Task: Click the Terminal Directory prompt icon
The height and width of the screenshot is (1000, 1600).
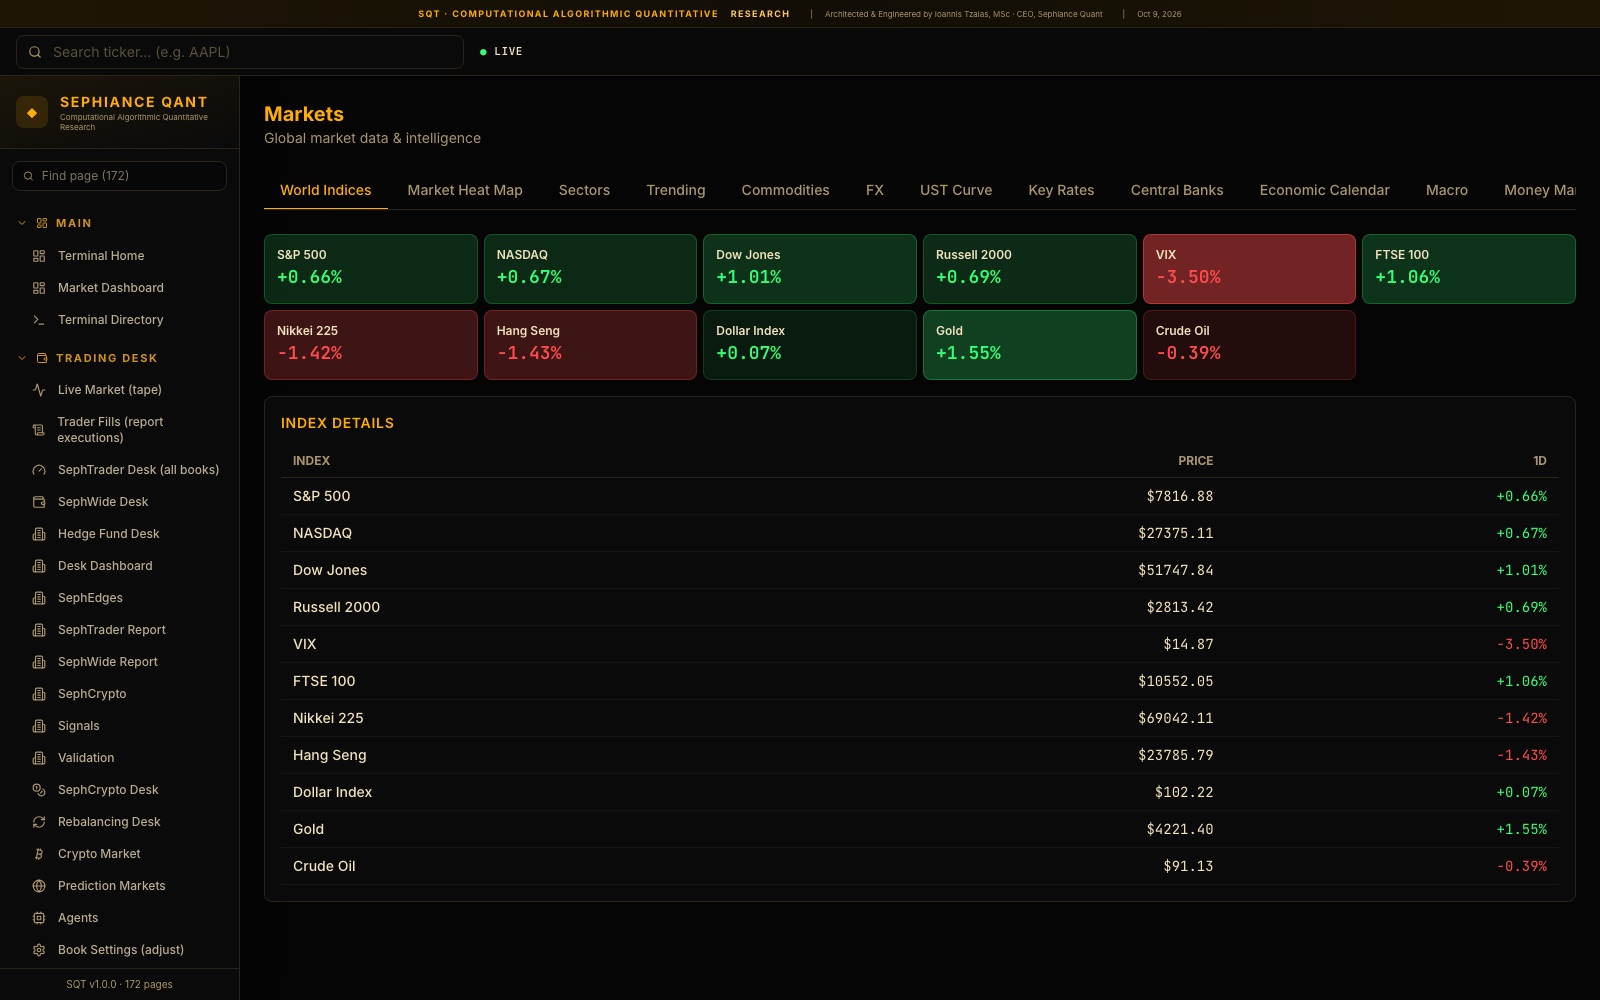Action: tap(39, 320)
